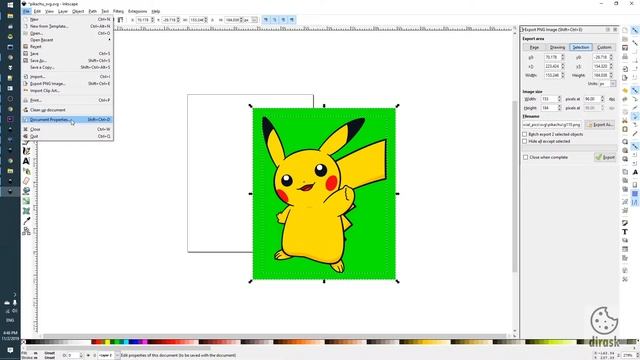Select the Connector tool in the toolbox

click(26, 231)
